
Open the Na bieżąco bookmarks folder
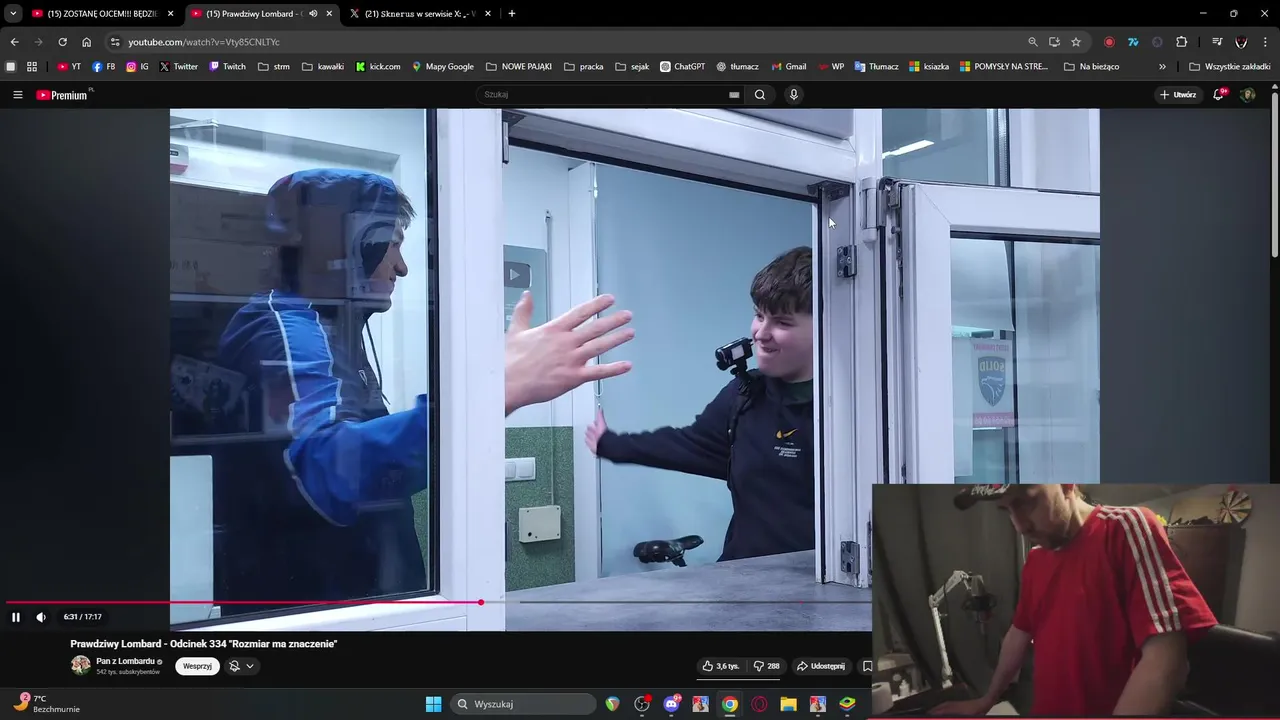click(1092, 67)
